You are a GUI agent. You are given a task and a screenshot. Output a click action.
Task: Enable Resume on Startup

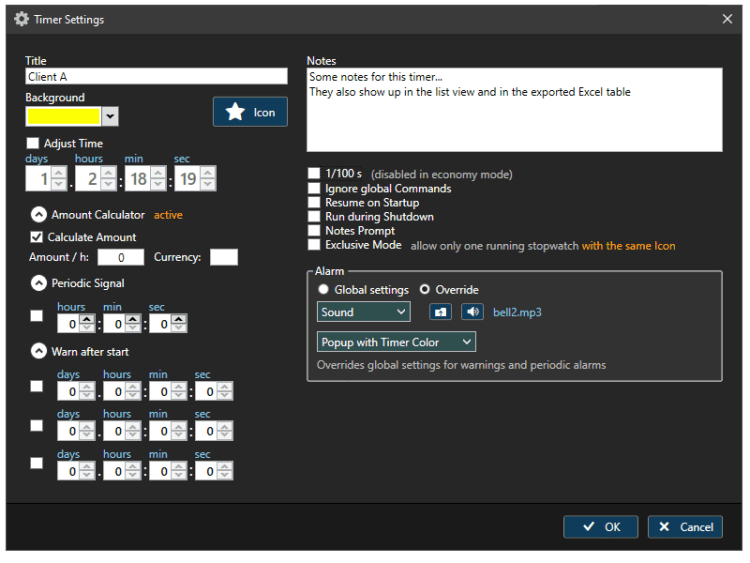(314, 202)
